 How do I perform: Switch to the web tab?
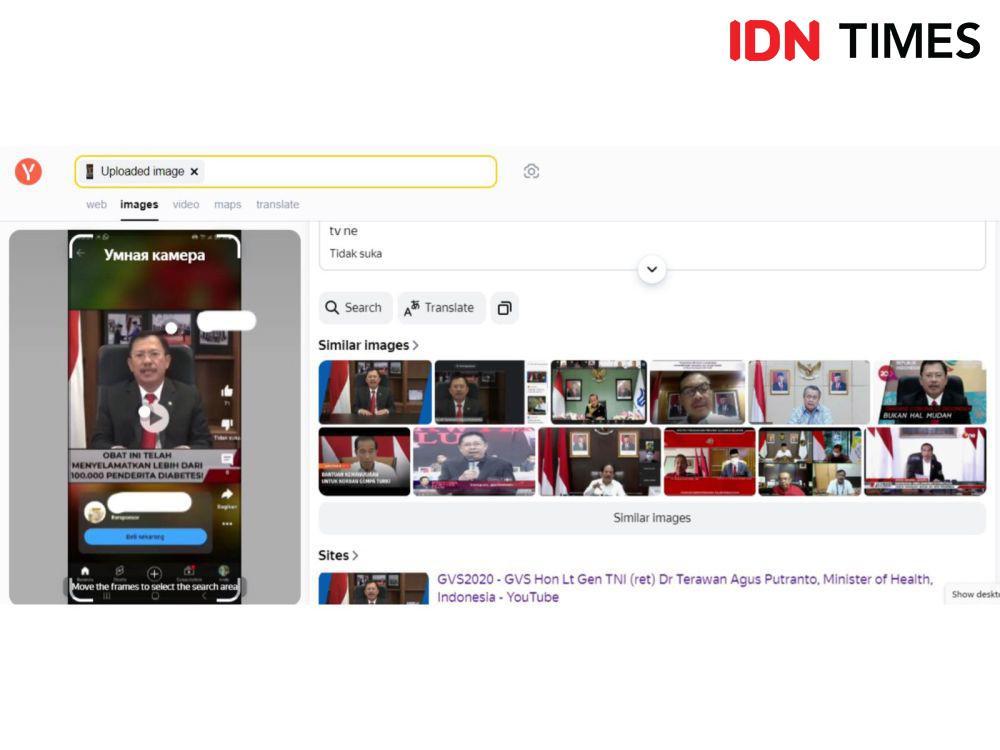tap(96, 205)
